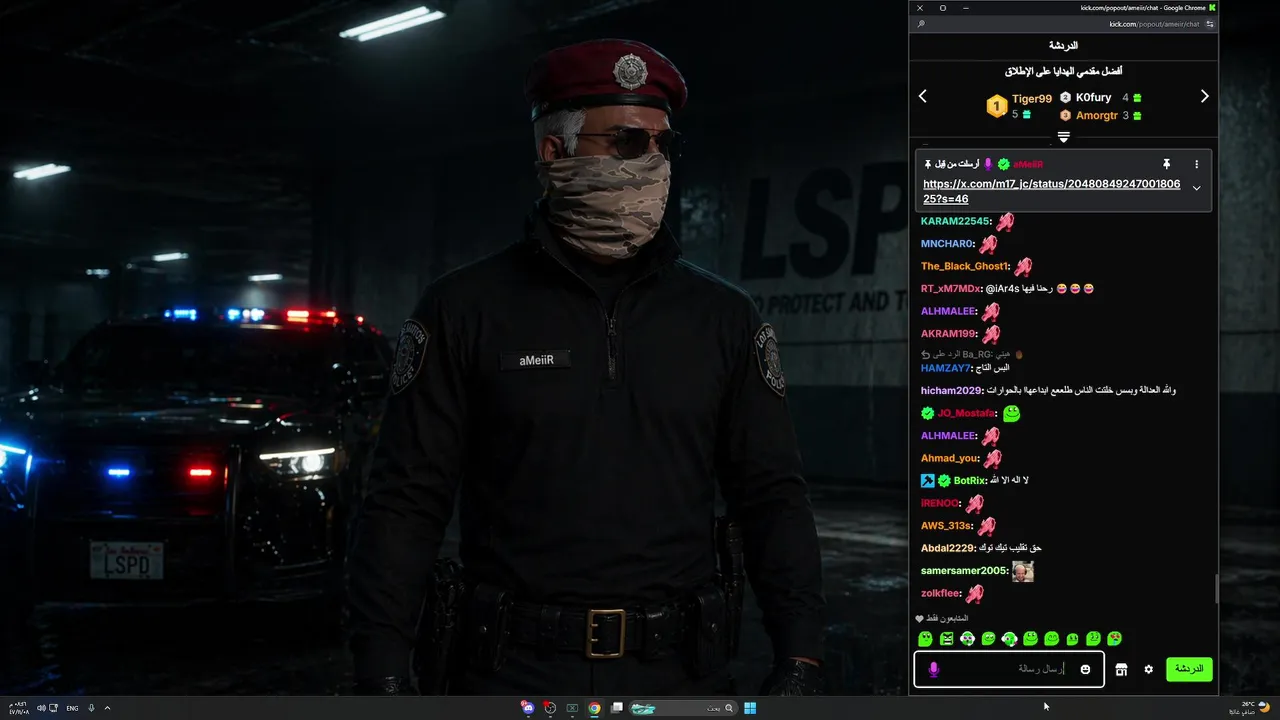The height and width of the screenshot is (720, 1280).
Task: Open the emoji picker smiley icon
Action: click(x=1085, y=669)
